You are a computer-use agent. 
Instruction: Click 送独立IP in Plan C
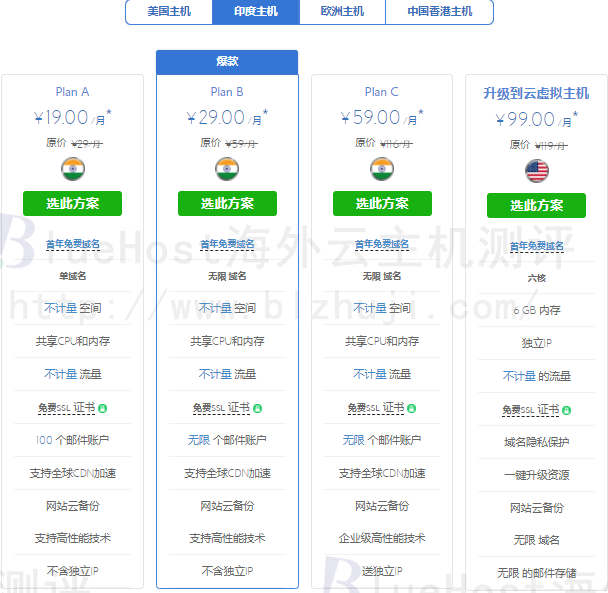(382, 571)
